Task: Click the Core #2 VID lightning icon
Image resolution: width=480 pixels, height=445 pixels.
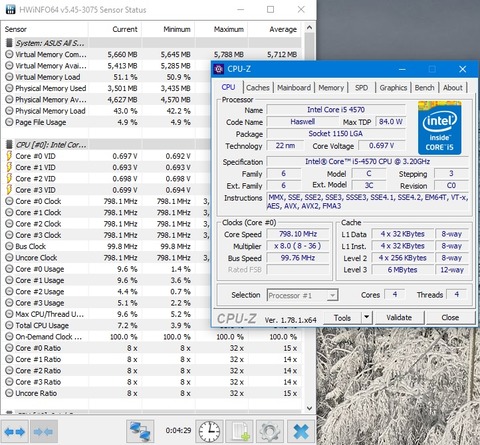Action: point(9,178)
